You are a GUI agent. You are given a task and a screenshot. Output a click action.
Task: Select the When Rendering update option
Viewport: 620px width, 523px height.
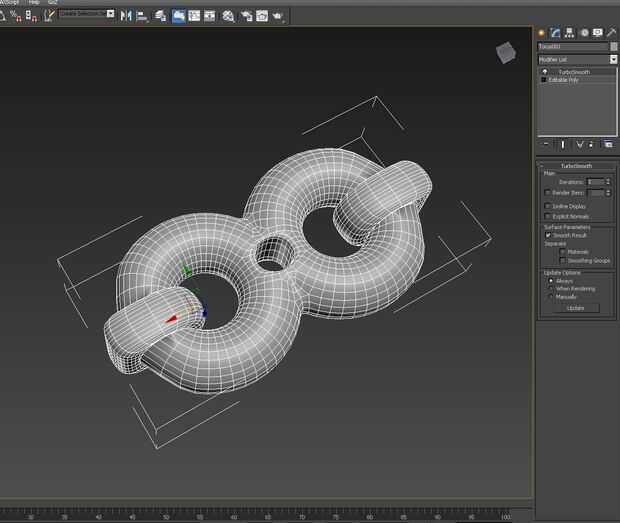tap(549, 288)
